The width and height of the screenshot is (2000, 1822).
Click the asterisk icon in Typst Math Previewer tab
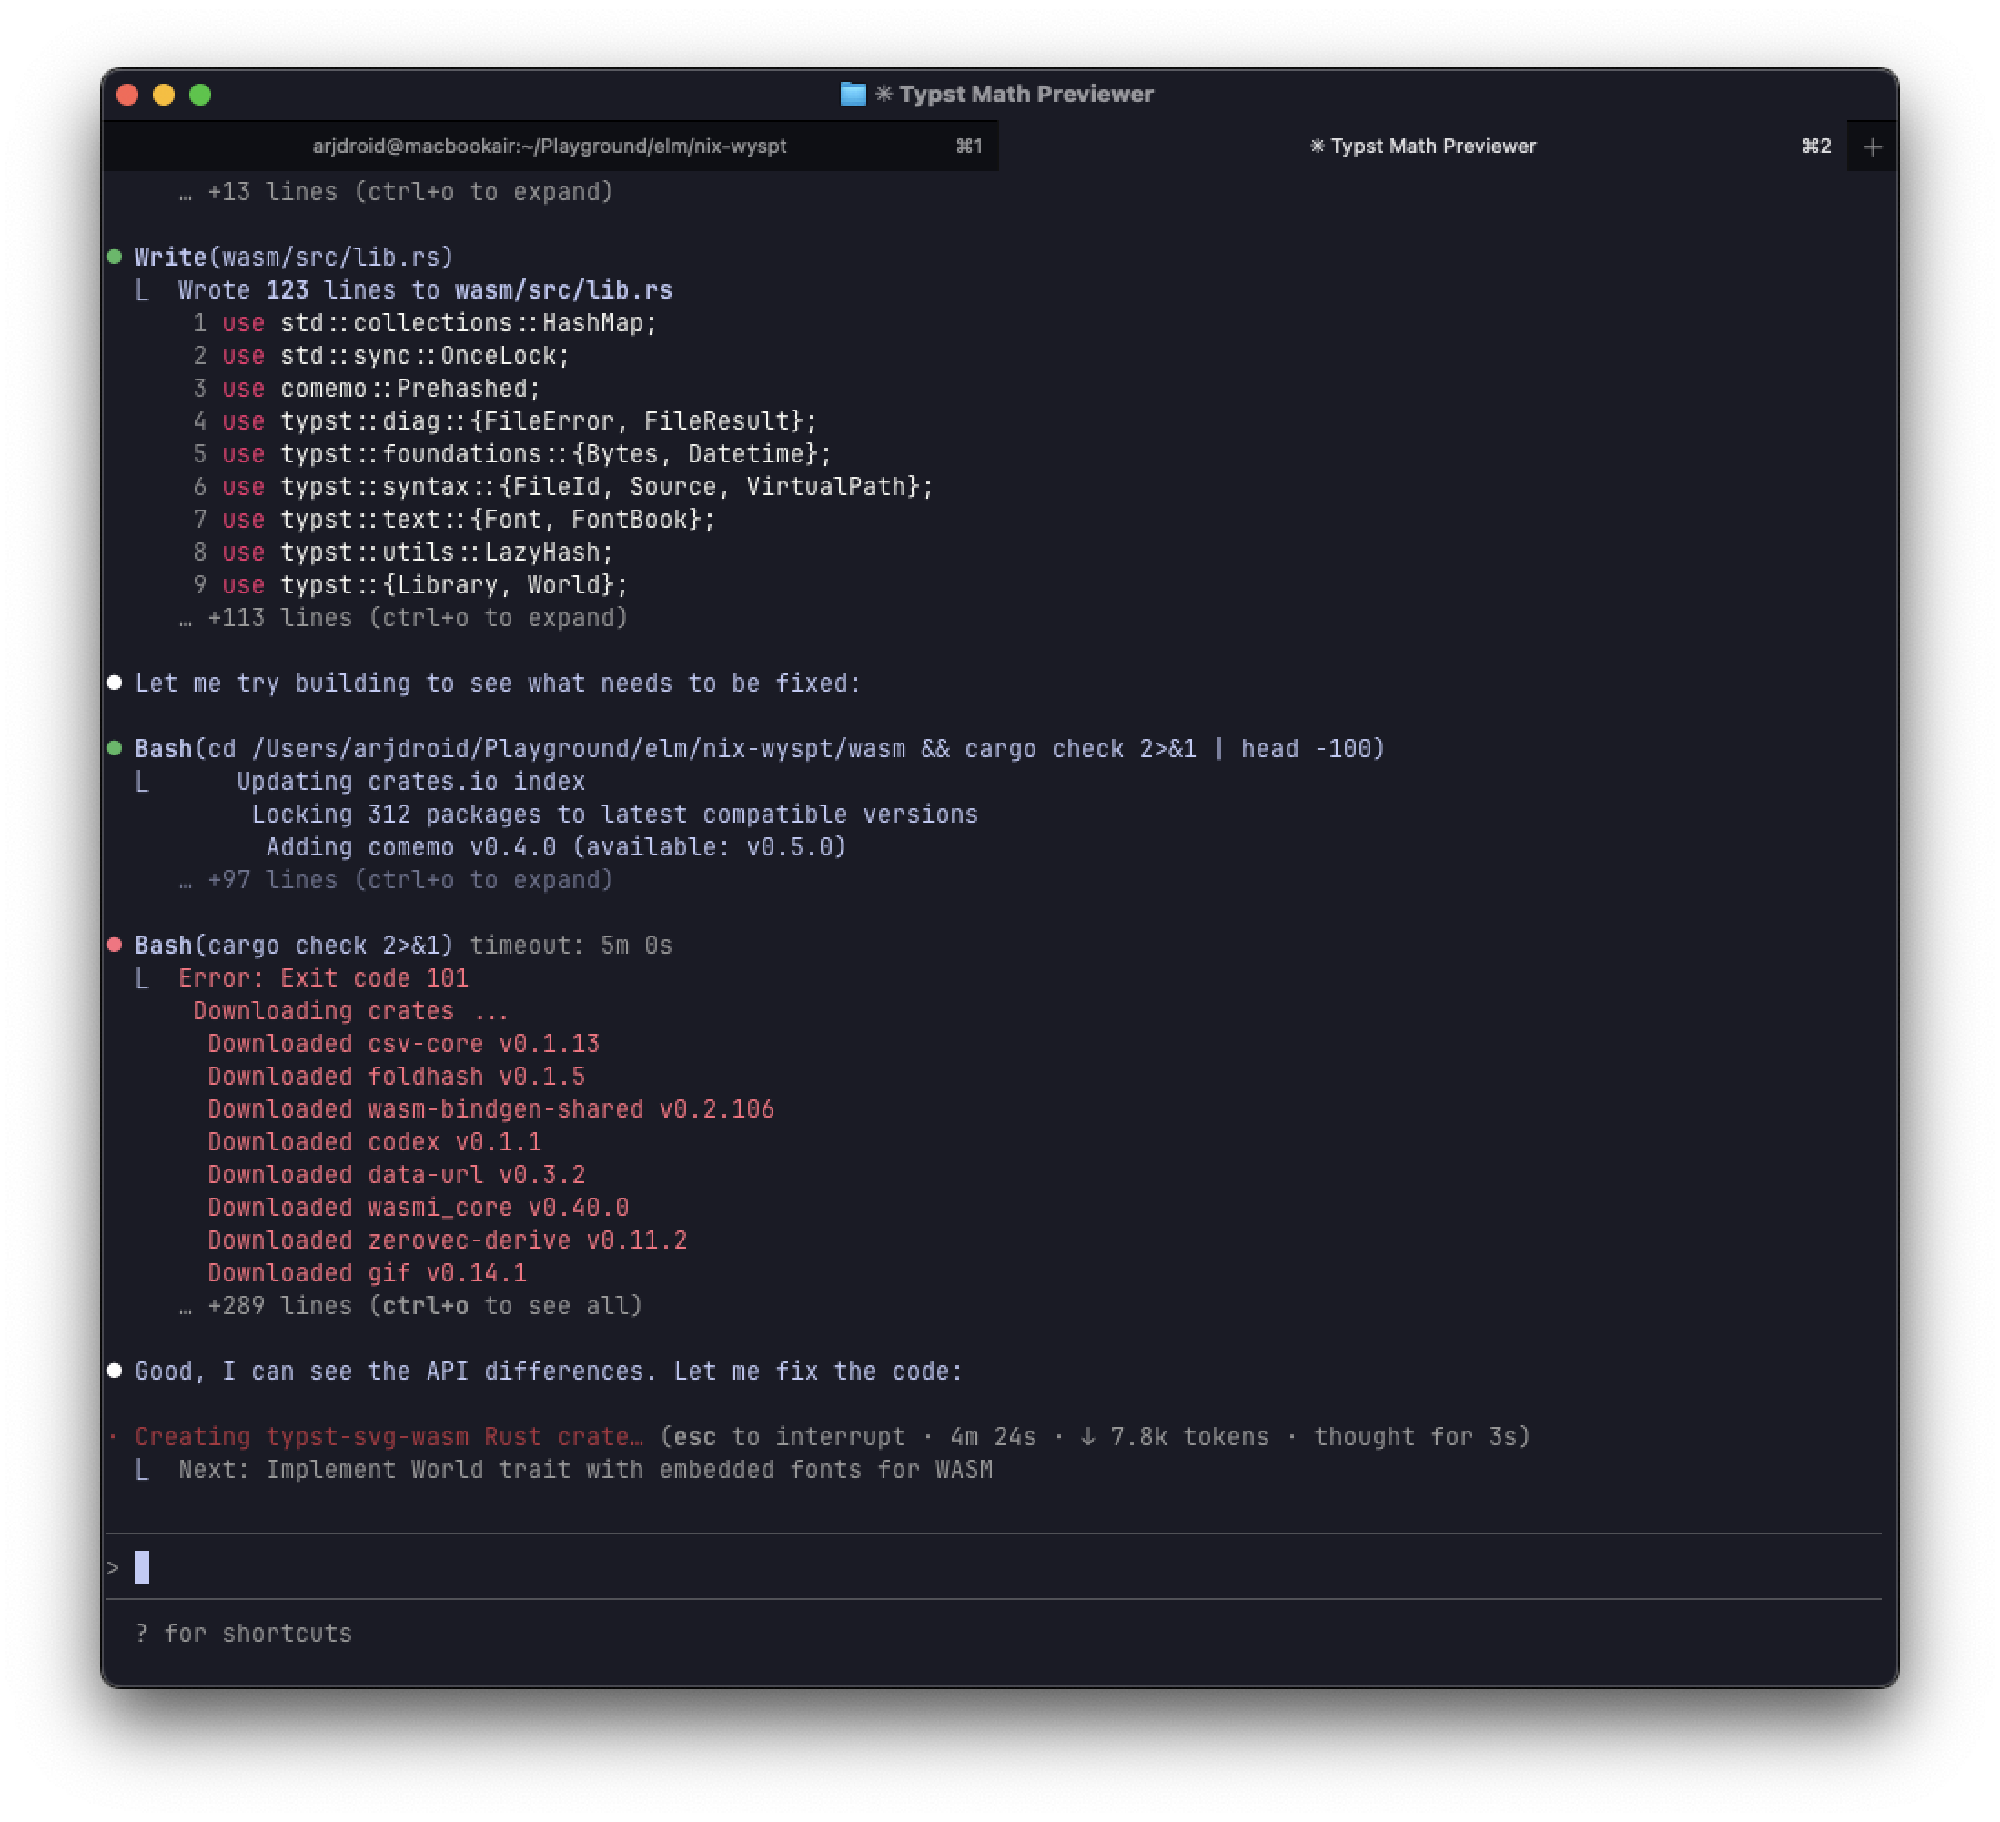(1316, 145)
